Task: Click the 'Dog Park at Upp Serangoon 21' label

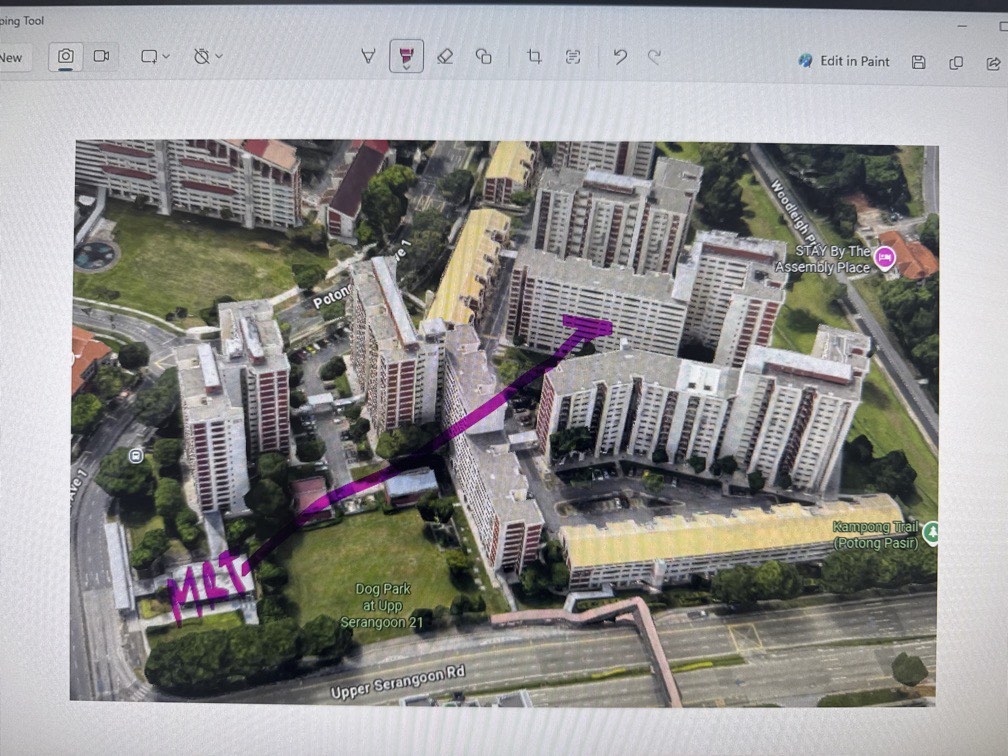Action: click(381, 606)
